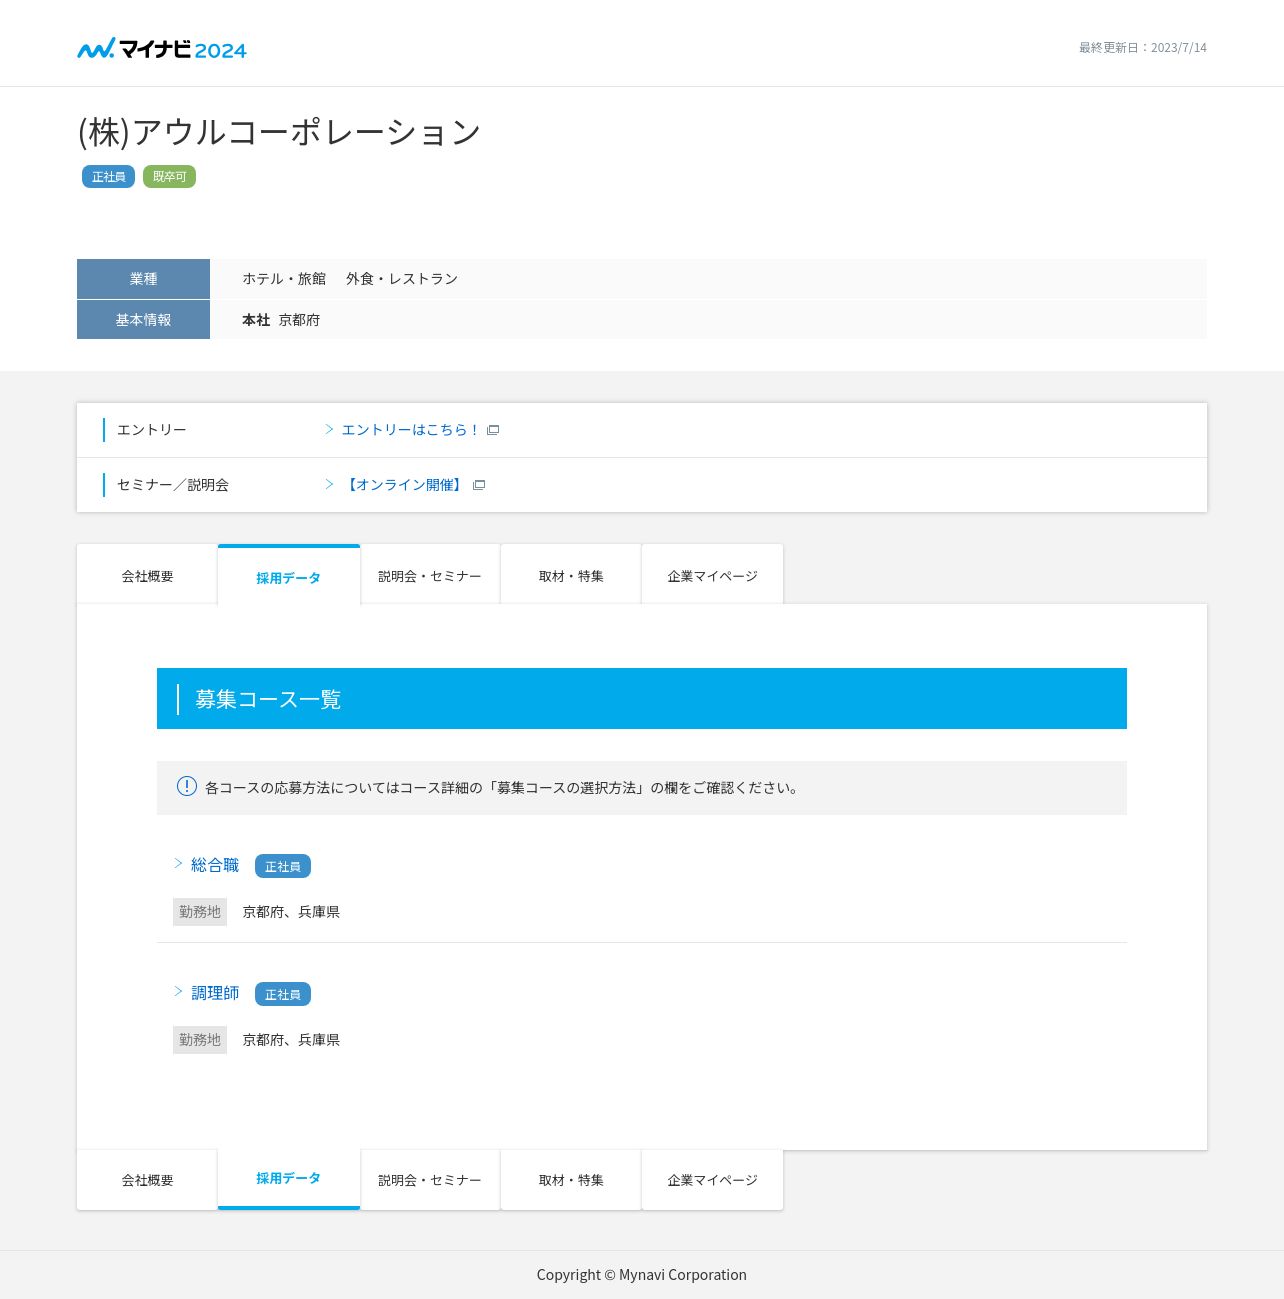Click the セミナー／説明会 row label
1284x1299 pixels.
point(173,485)
